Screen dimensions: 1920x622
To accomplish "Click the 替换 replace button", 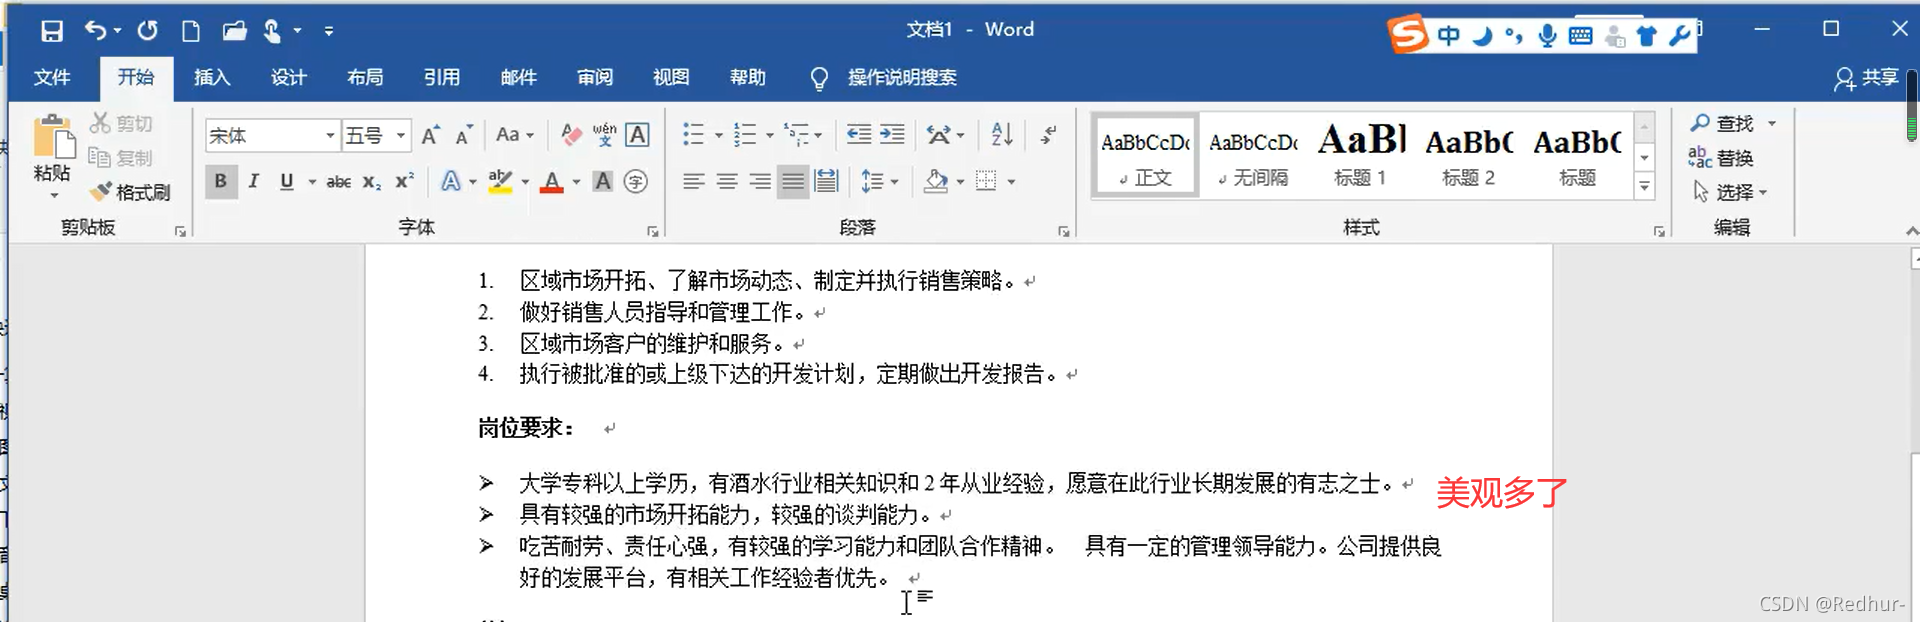I will coord(1721,158).
